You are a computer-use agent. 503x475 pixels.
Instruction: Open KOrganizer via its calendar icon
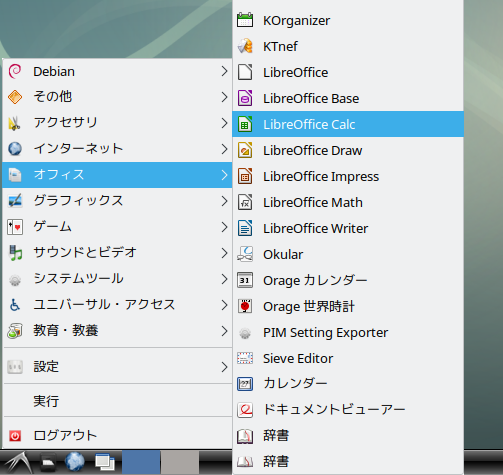pyautogui.click(x=245, y=20)
